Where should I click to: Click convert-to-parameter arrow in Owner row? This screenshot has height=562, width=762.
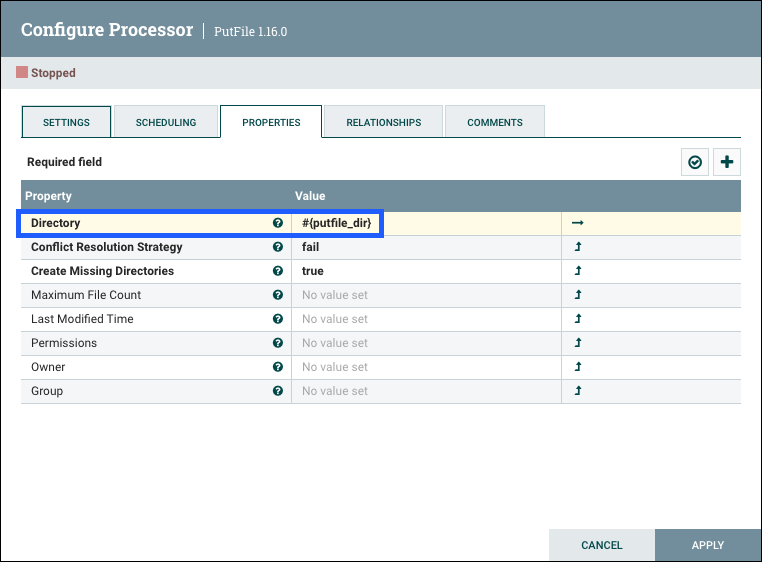(578, 367)
